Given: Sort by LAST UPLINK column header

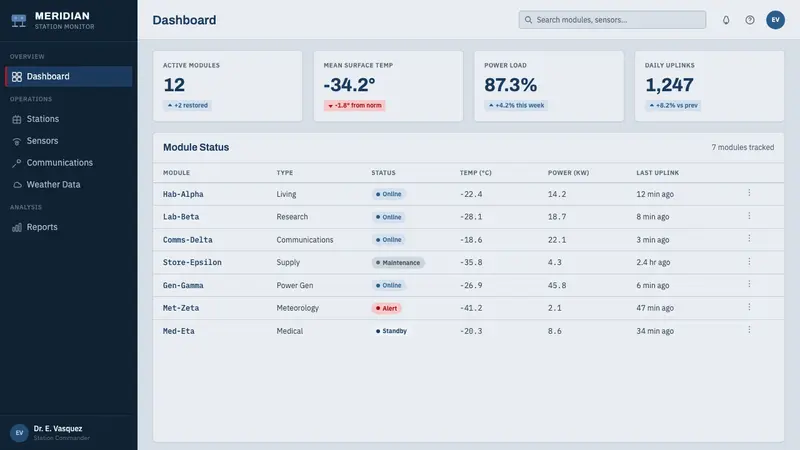Looking at the screenshot, I should point(657,173).
